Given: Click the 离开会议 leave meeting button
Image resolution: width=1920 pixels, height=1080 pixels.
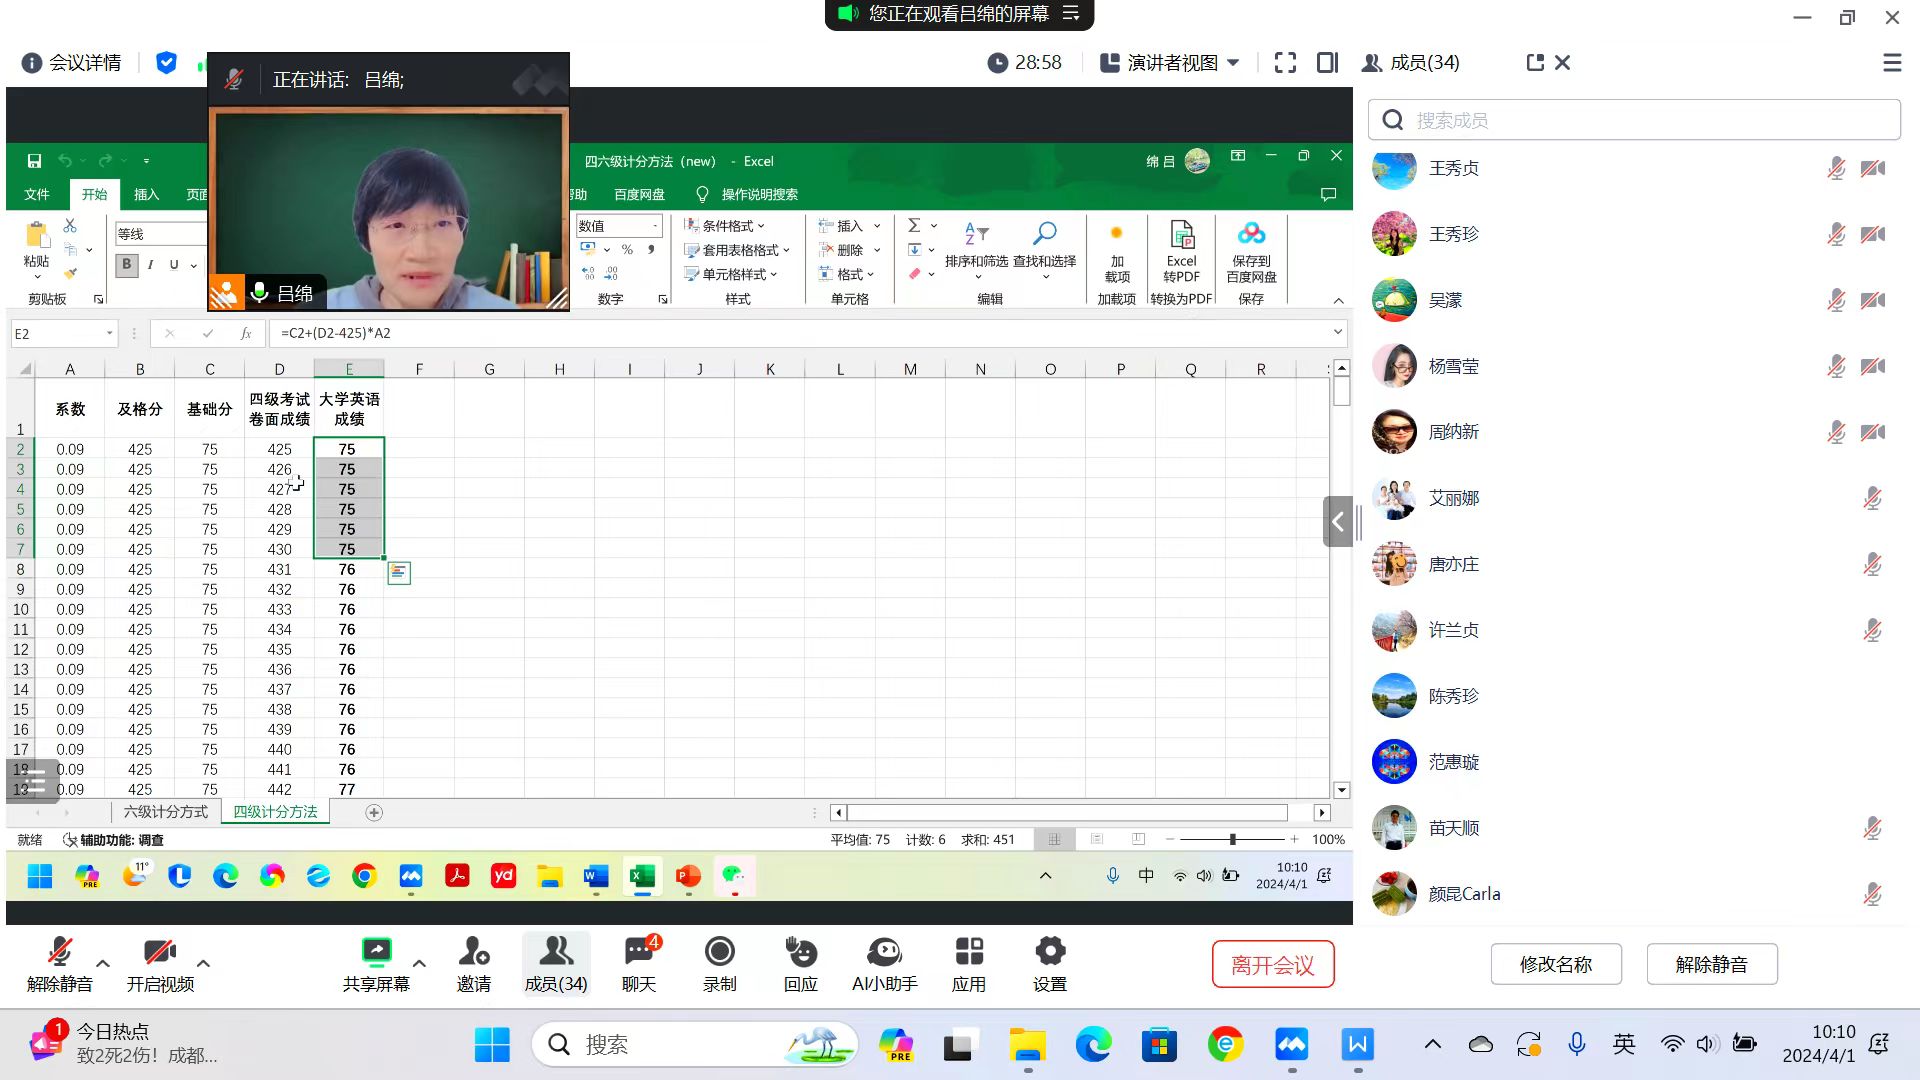Looking at the screenshot, I should [x=1272, y=963].
